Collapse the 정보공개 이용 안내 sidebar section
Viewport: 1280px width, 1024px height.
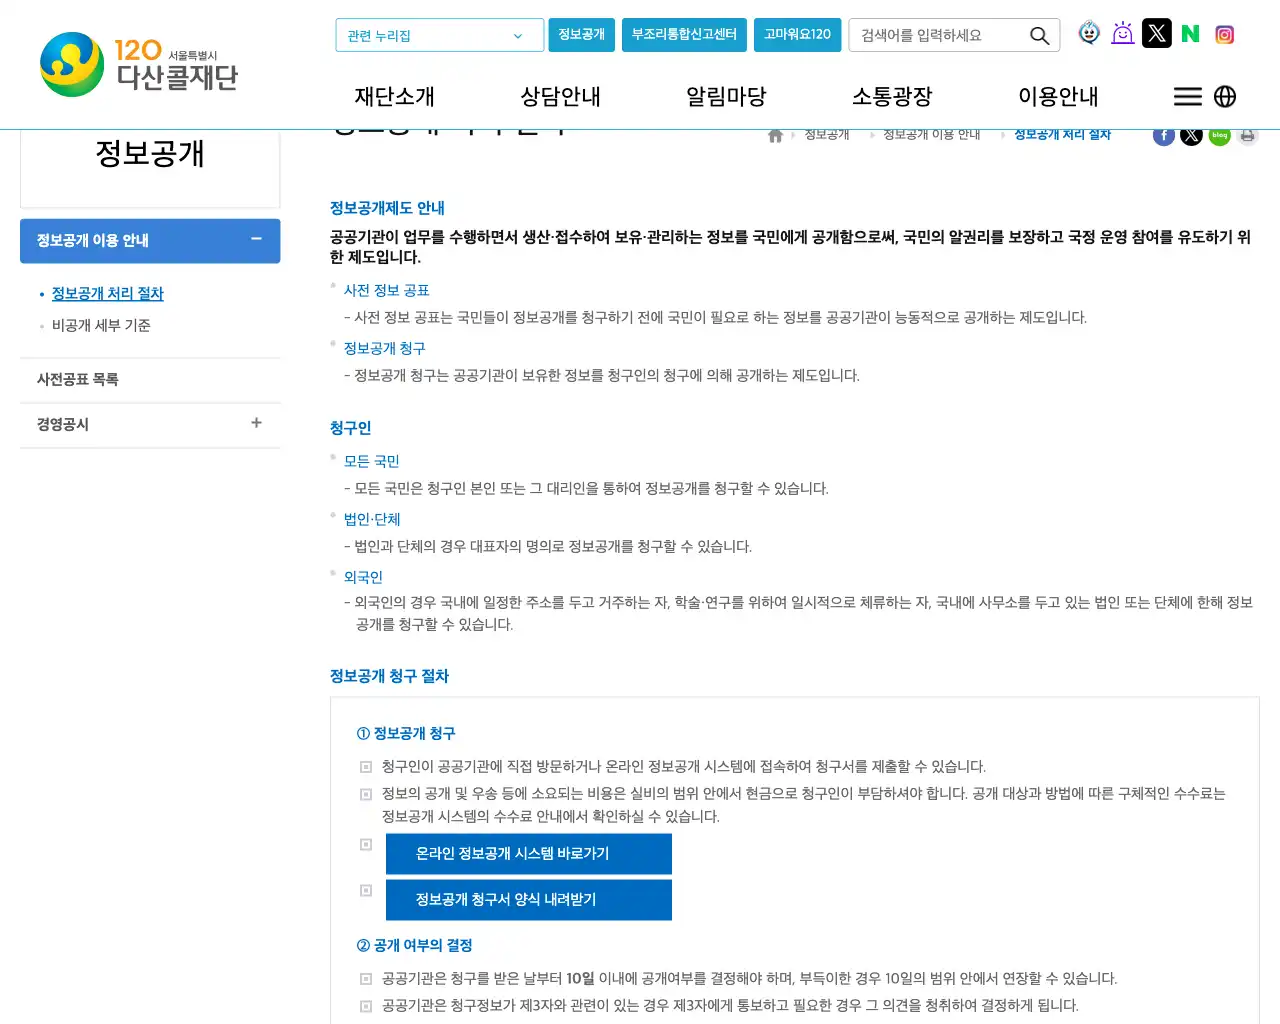click(256, 239)
